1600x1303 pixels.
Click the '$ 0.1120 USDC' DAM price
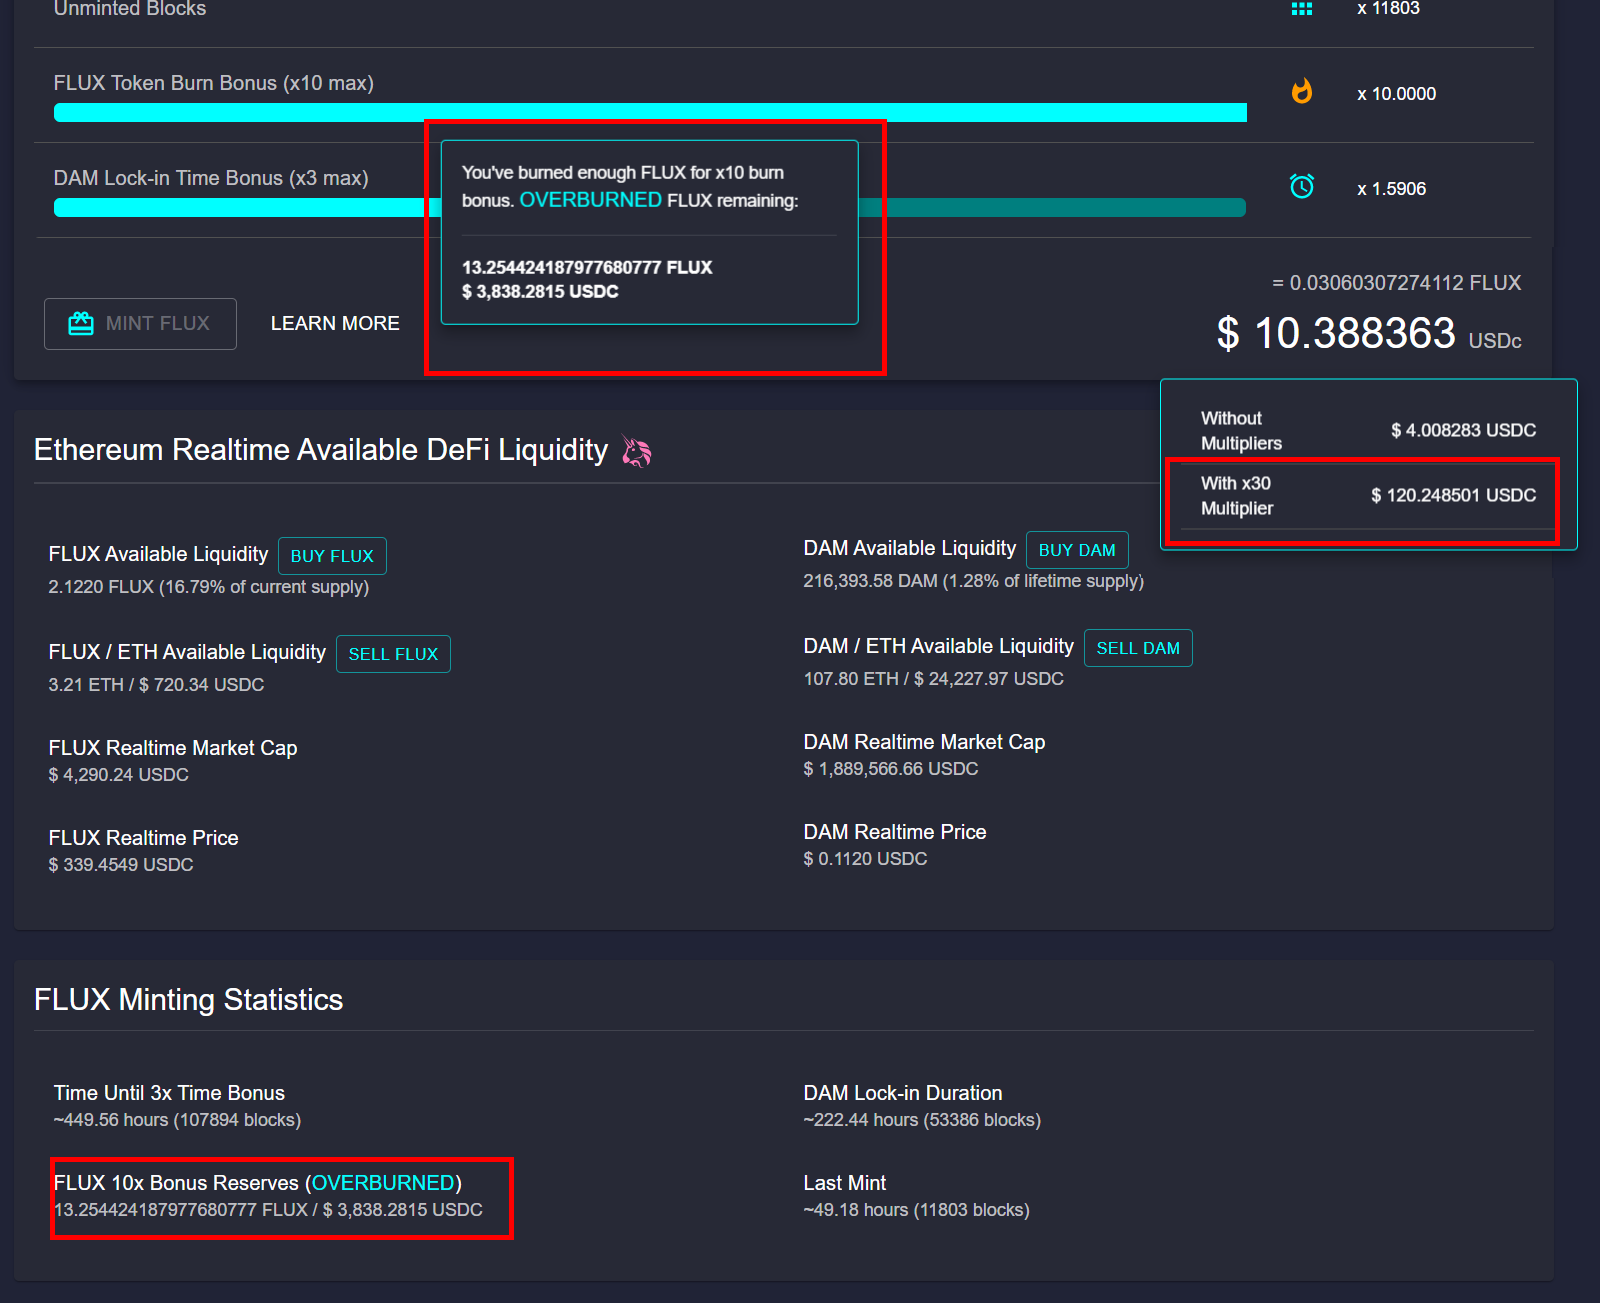[865, 859]
